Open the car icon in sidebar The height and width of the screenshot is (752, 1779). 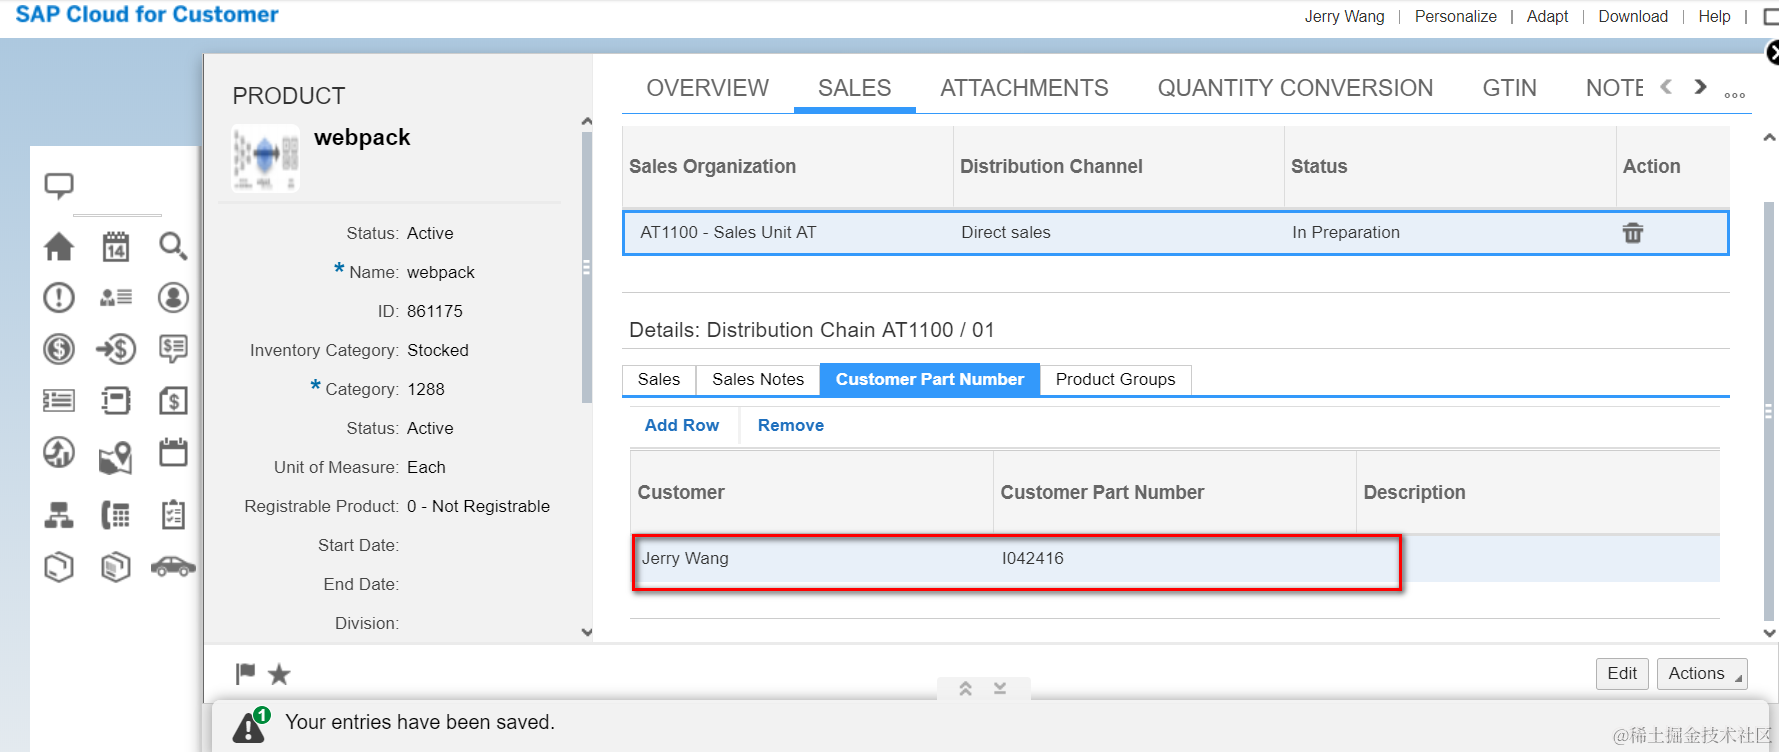(x=173, y=567)
